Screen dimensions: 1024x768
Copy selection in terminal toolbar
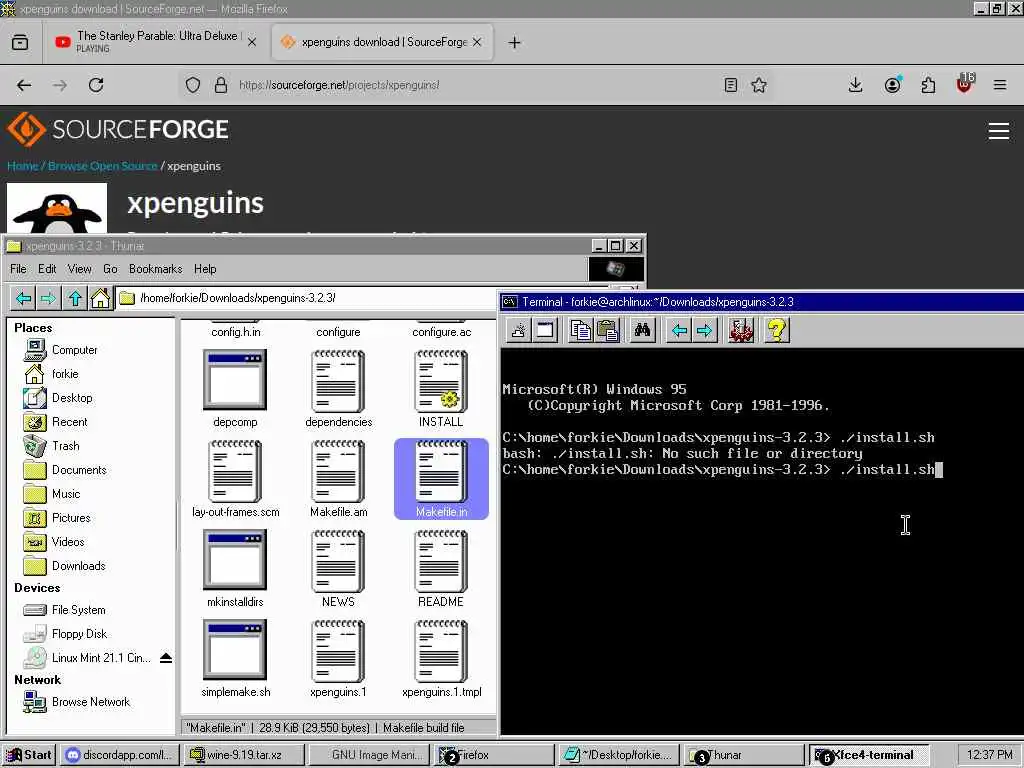click(581, 330)
